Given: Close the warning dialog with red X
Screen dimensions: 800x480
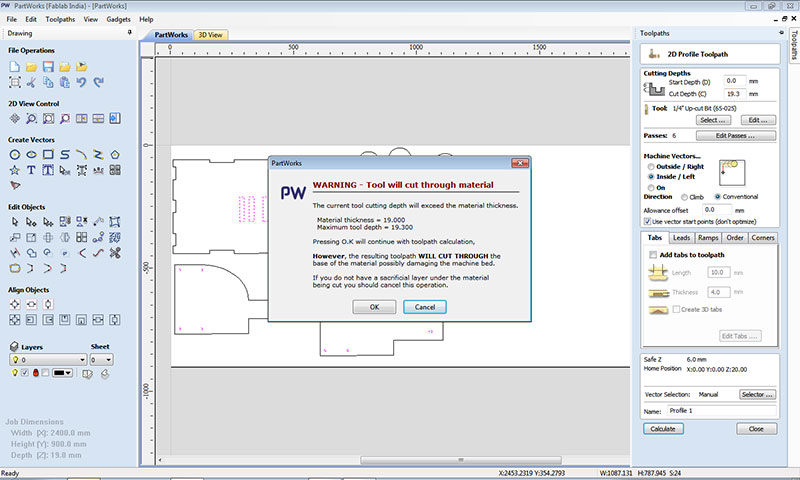Looking at the screenshot, I should (x=520, y=163).
